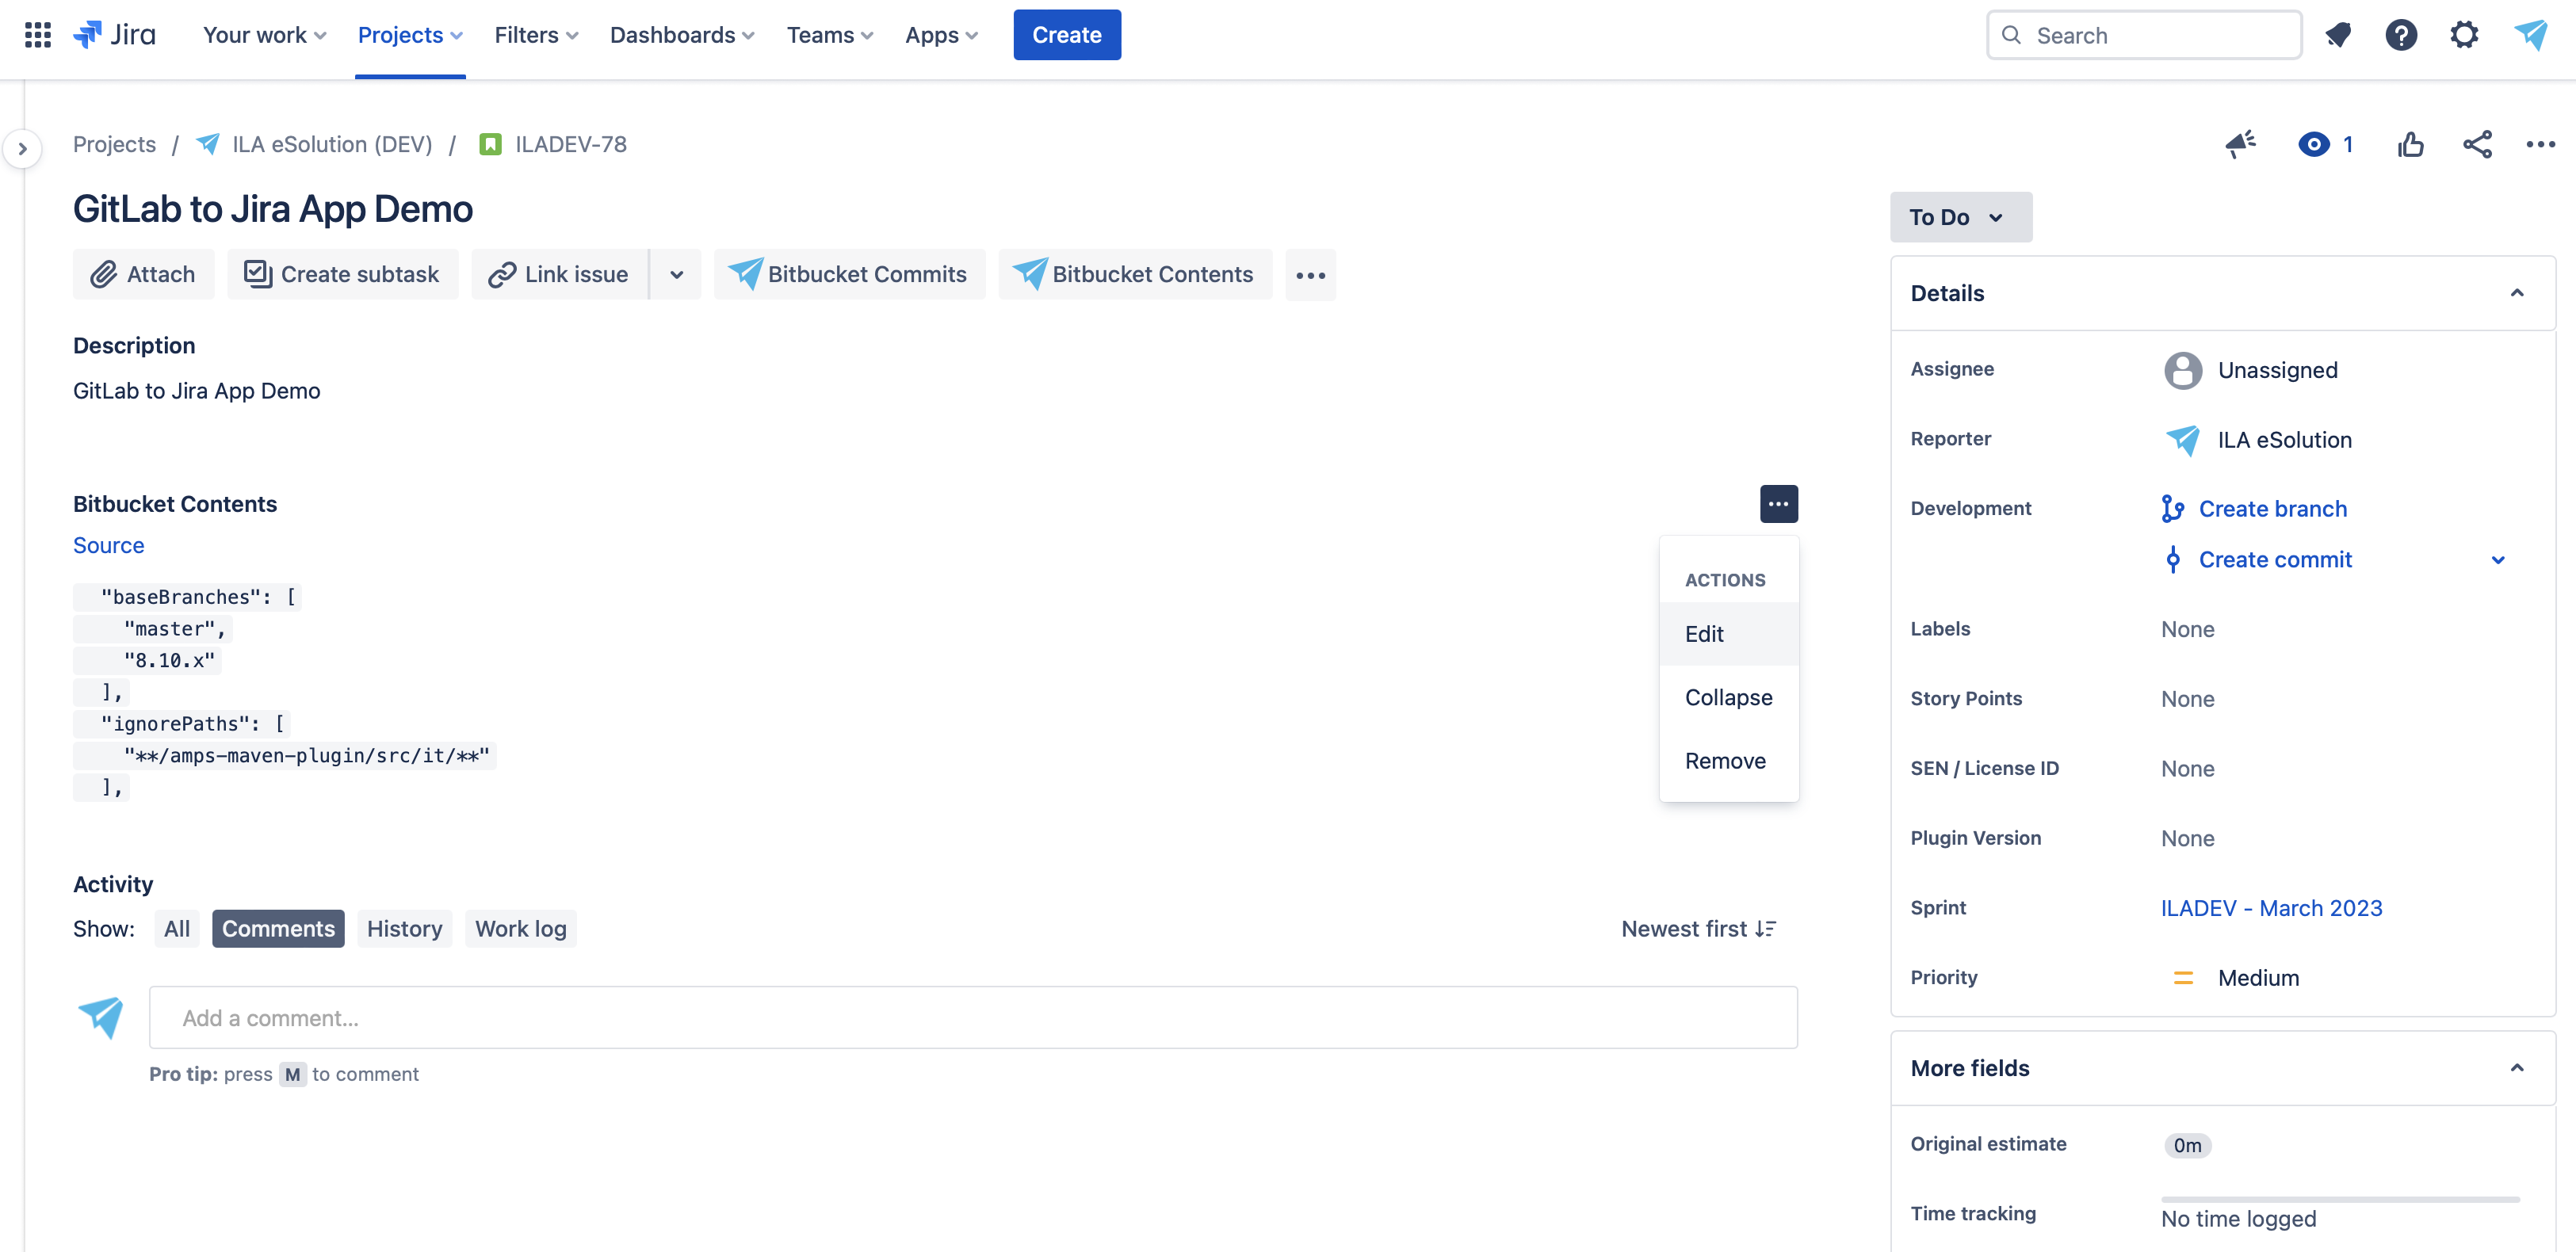The image size is (2576, 1252).
Task: Open ILA eSolution (DEV) breadcrumb
Action: pyautogui.click(x=332, y=144)
